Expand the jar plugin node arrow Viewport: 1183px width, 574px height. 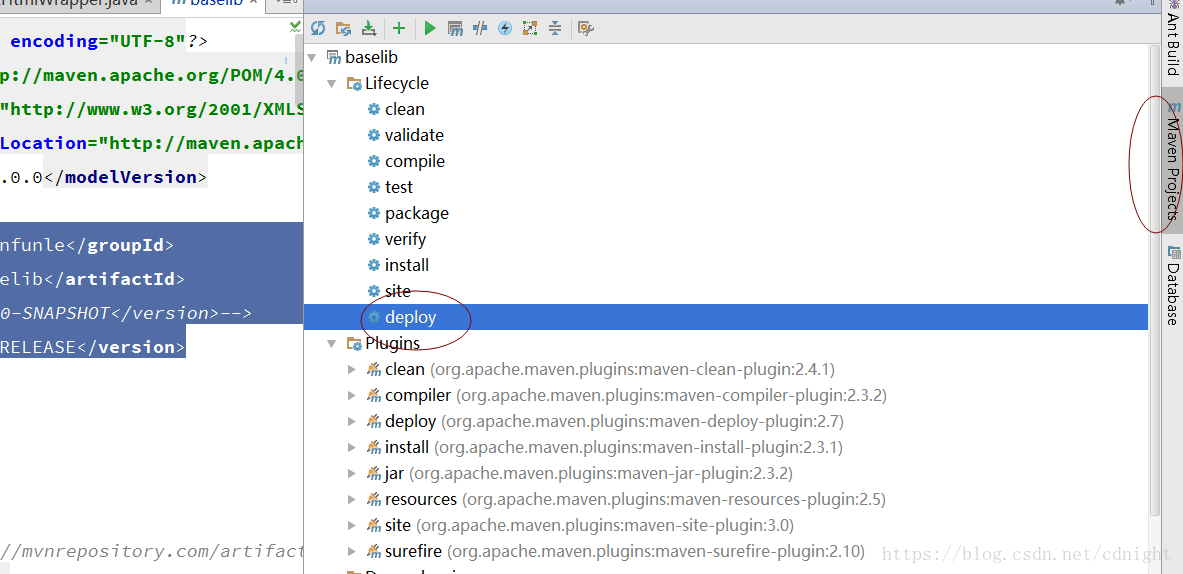coord(352,474)
